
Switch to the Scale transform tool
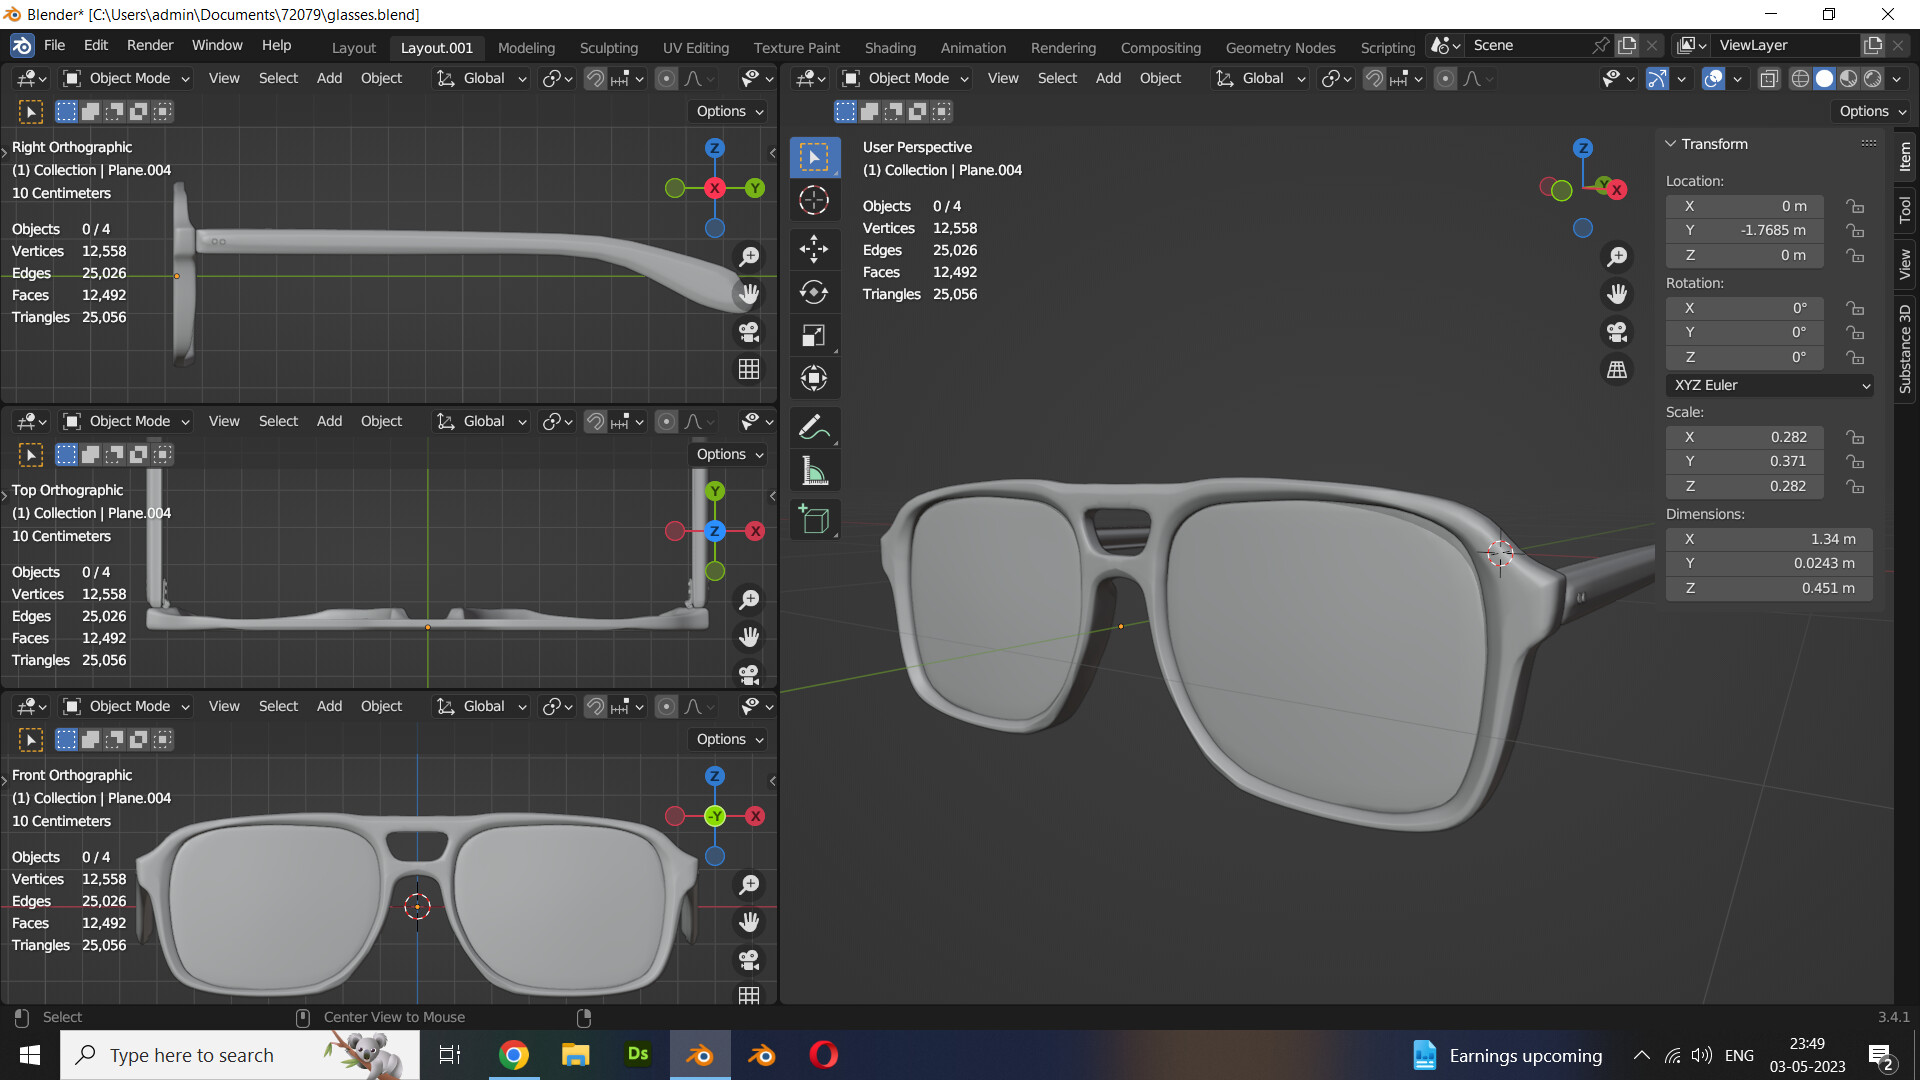(815, 335)
